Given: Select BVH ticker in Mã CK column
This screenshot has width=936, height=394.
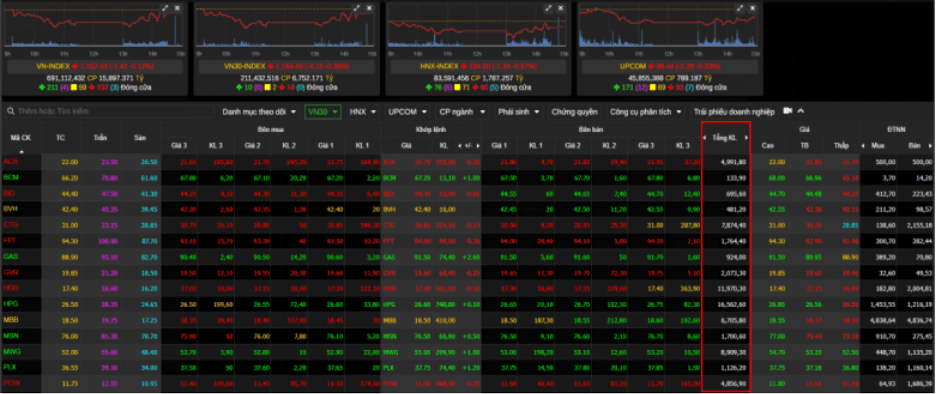Looking at the screenshot, I should tap(11, 210).
